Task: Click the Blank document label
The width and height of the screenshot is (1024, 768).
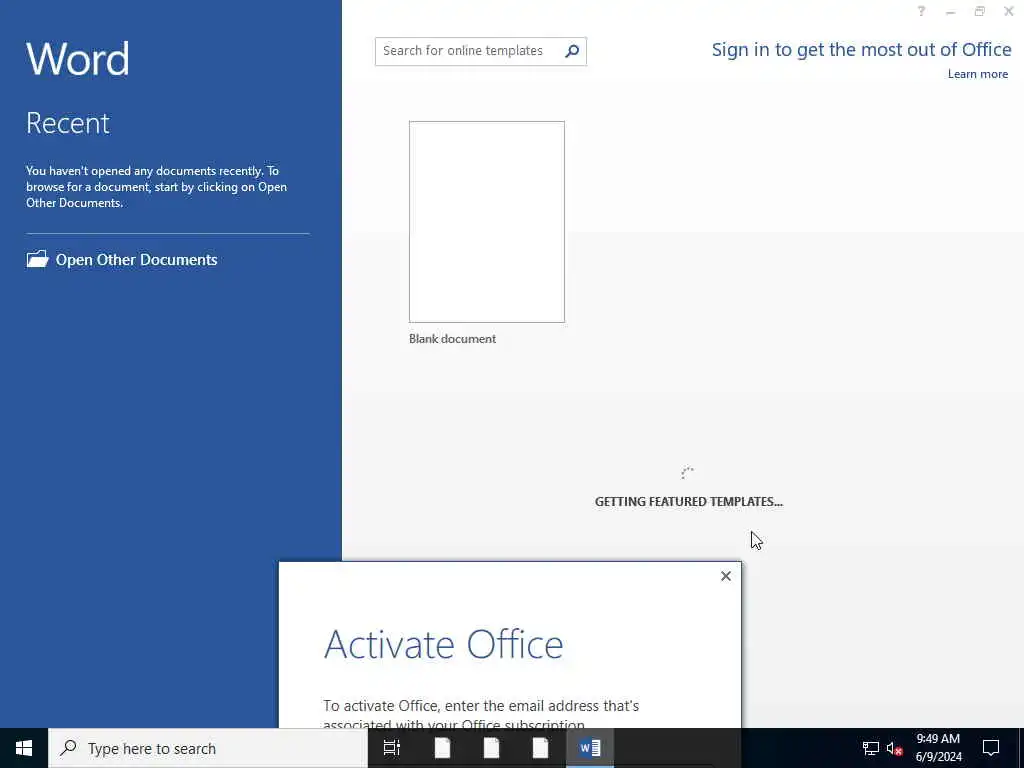Action: point(452,338)
